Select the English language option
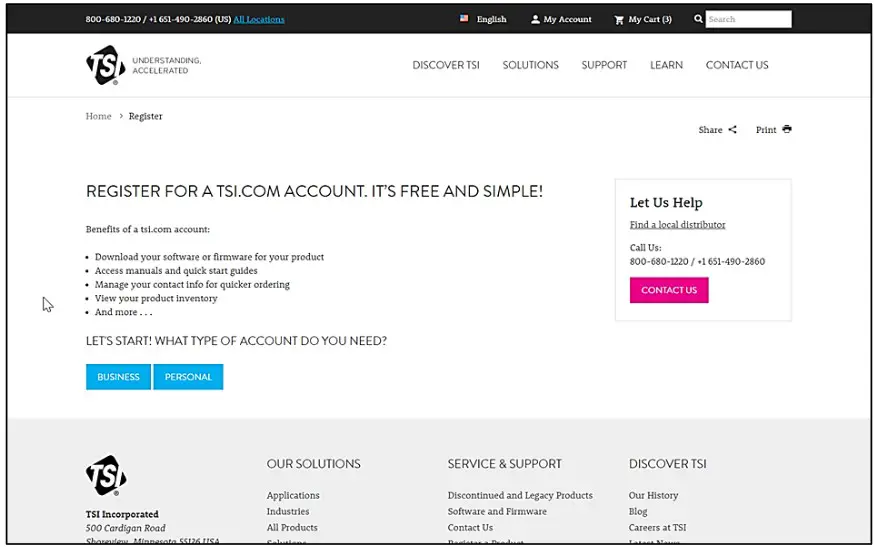Screen dimensions: 874x547 (491, 19)
